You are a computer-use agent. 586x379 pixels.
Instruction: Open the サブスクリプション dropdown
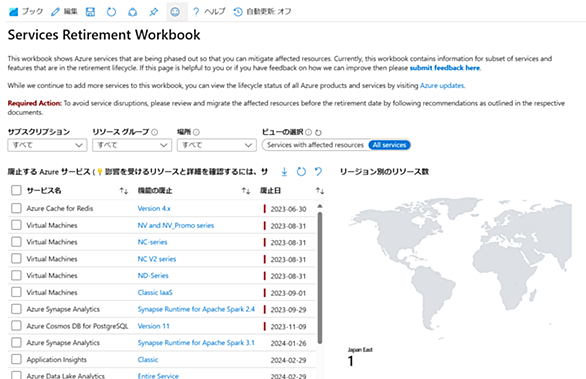(x=47, y=145)
